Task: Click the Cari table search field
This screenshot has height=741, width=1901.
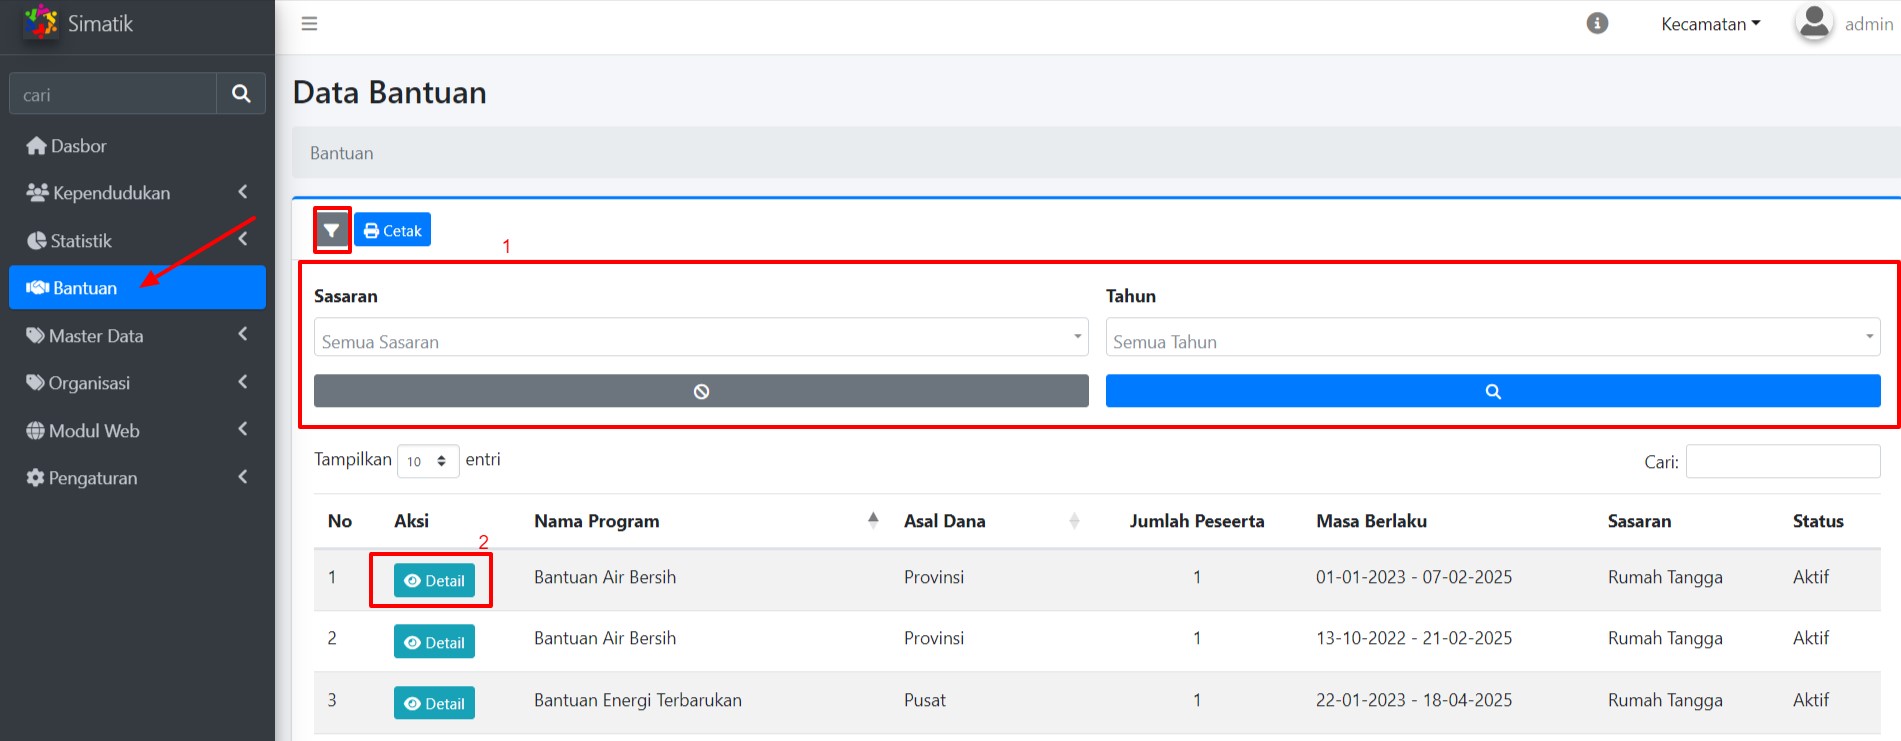Action: click(1782, 461)
